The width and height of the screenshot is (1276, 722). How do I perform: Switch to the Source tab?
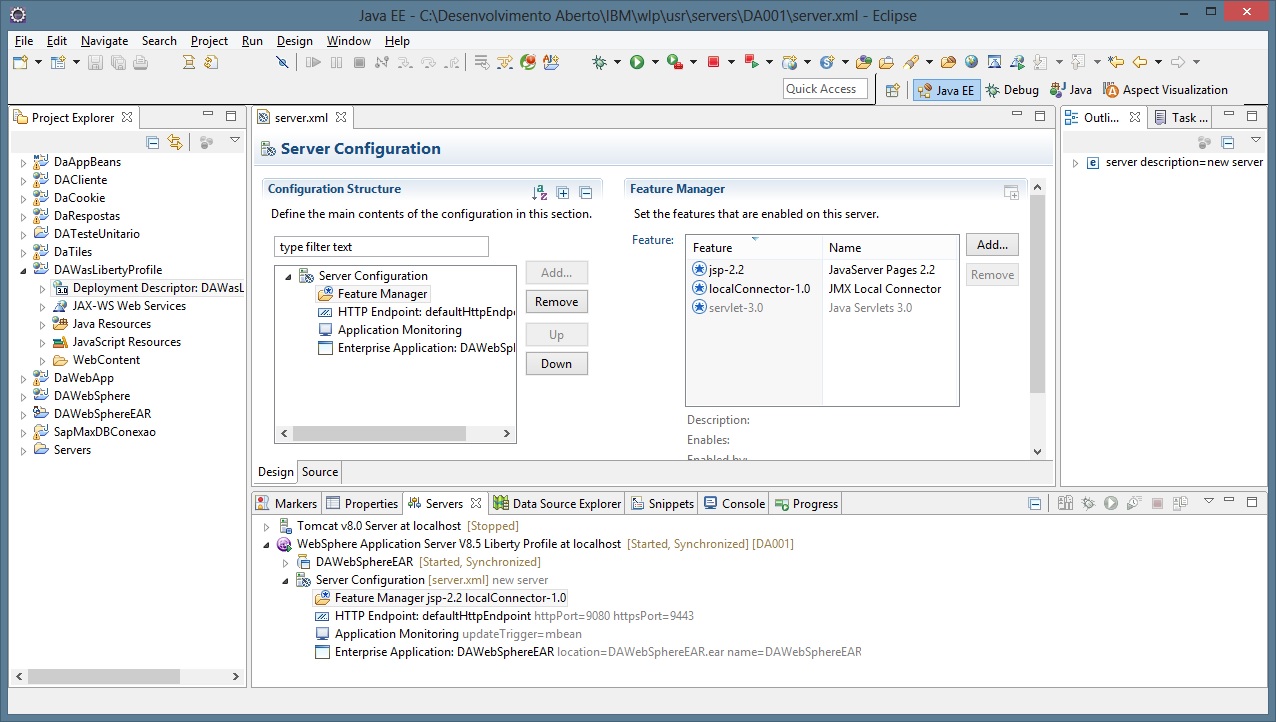click(x=320, y=472)
